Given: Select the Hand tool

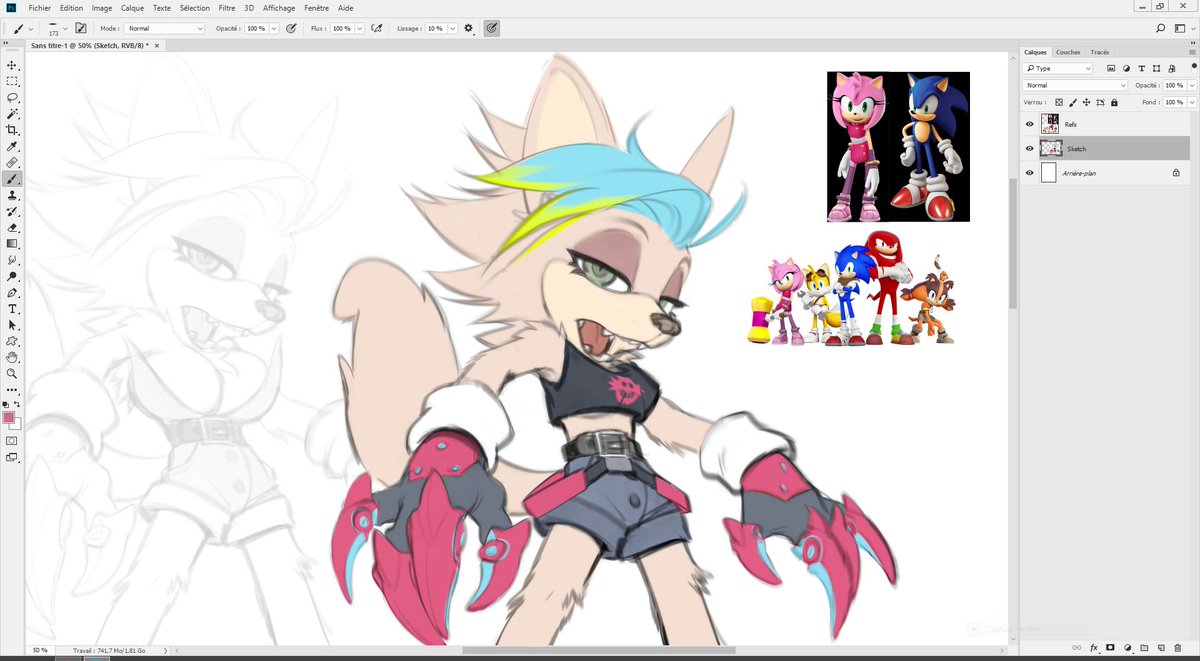Looking at the screenshot, I should (x=12, y=357).
